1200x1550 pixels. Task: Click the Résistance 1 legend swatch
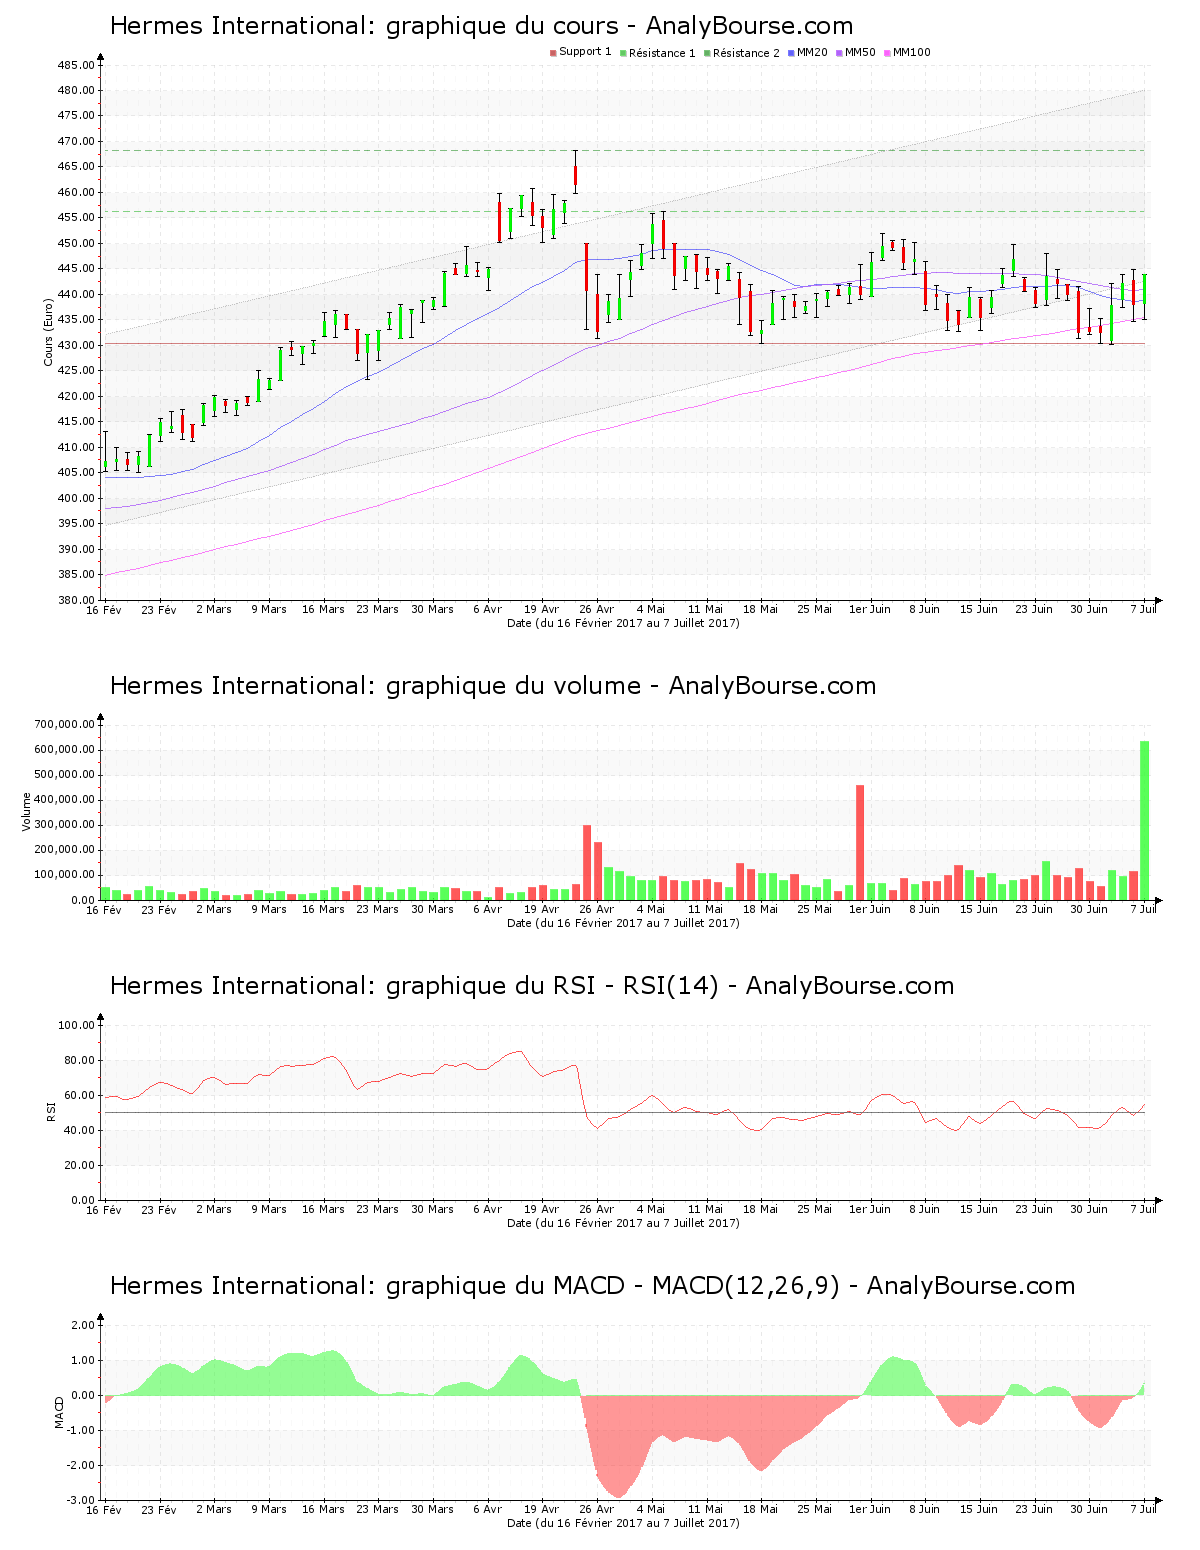tap(623, 53)
